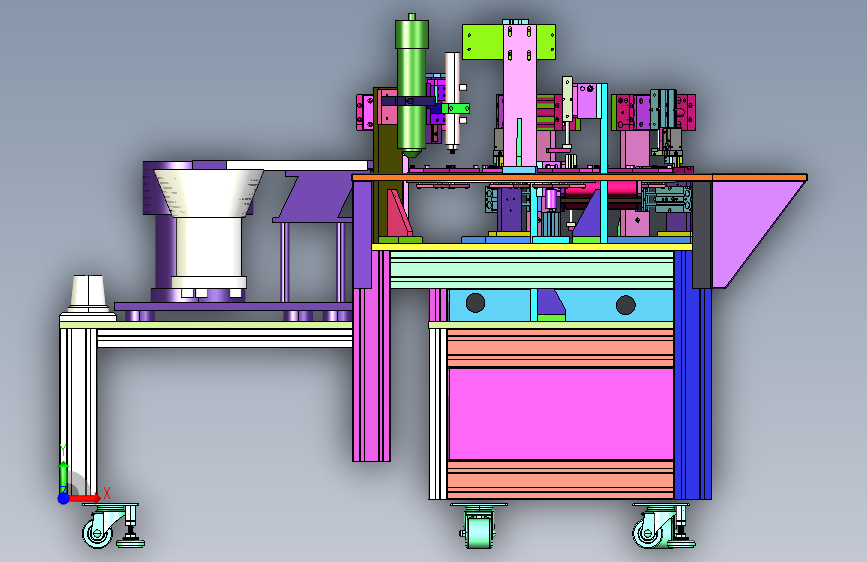Screen dimensions: 867x562
Task: Click the magenta support leg in the middle
Action: pyautogui.click(x=371, y=355)
